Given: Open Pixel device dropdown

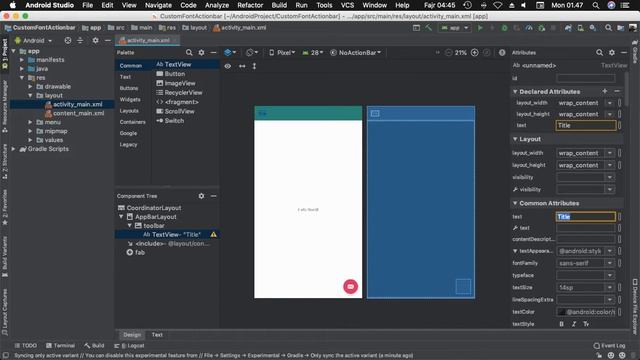Looking at the screenshot, I should click(282, 53).
